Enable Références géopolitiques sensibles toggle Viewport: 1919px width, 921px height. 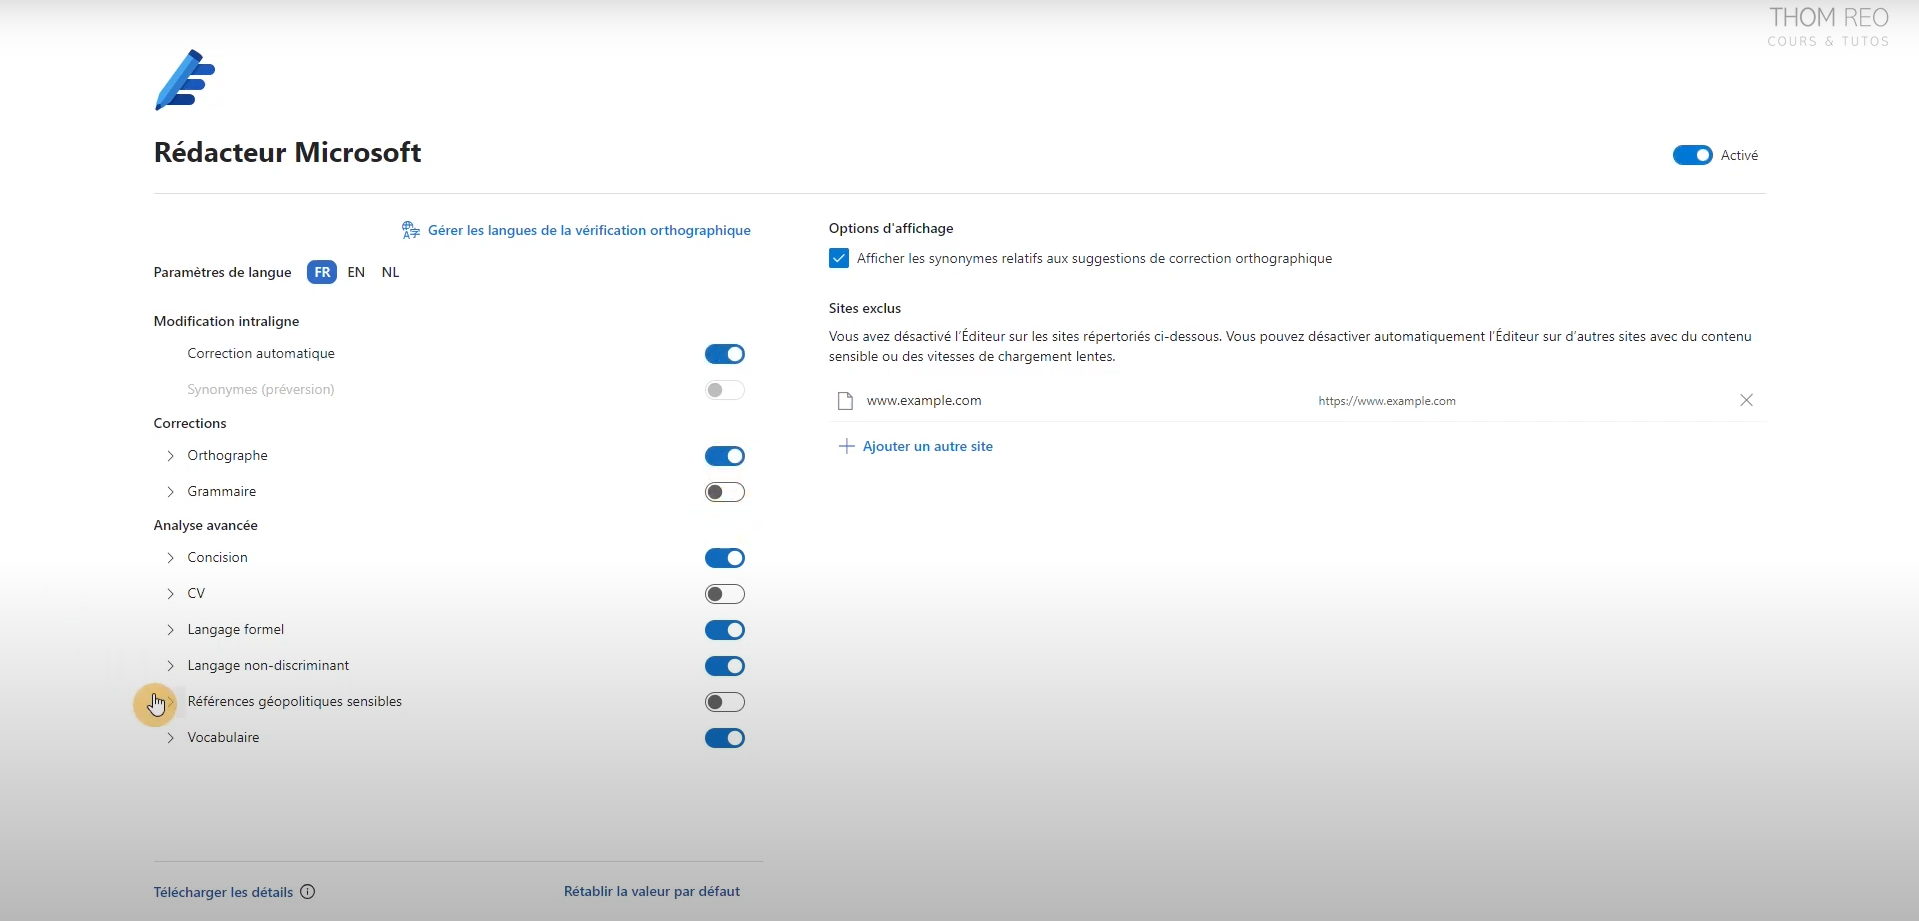[725, 702]
